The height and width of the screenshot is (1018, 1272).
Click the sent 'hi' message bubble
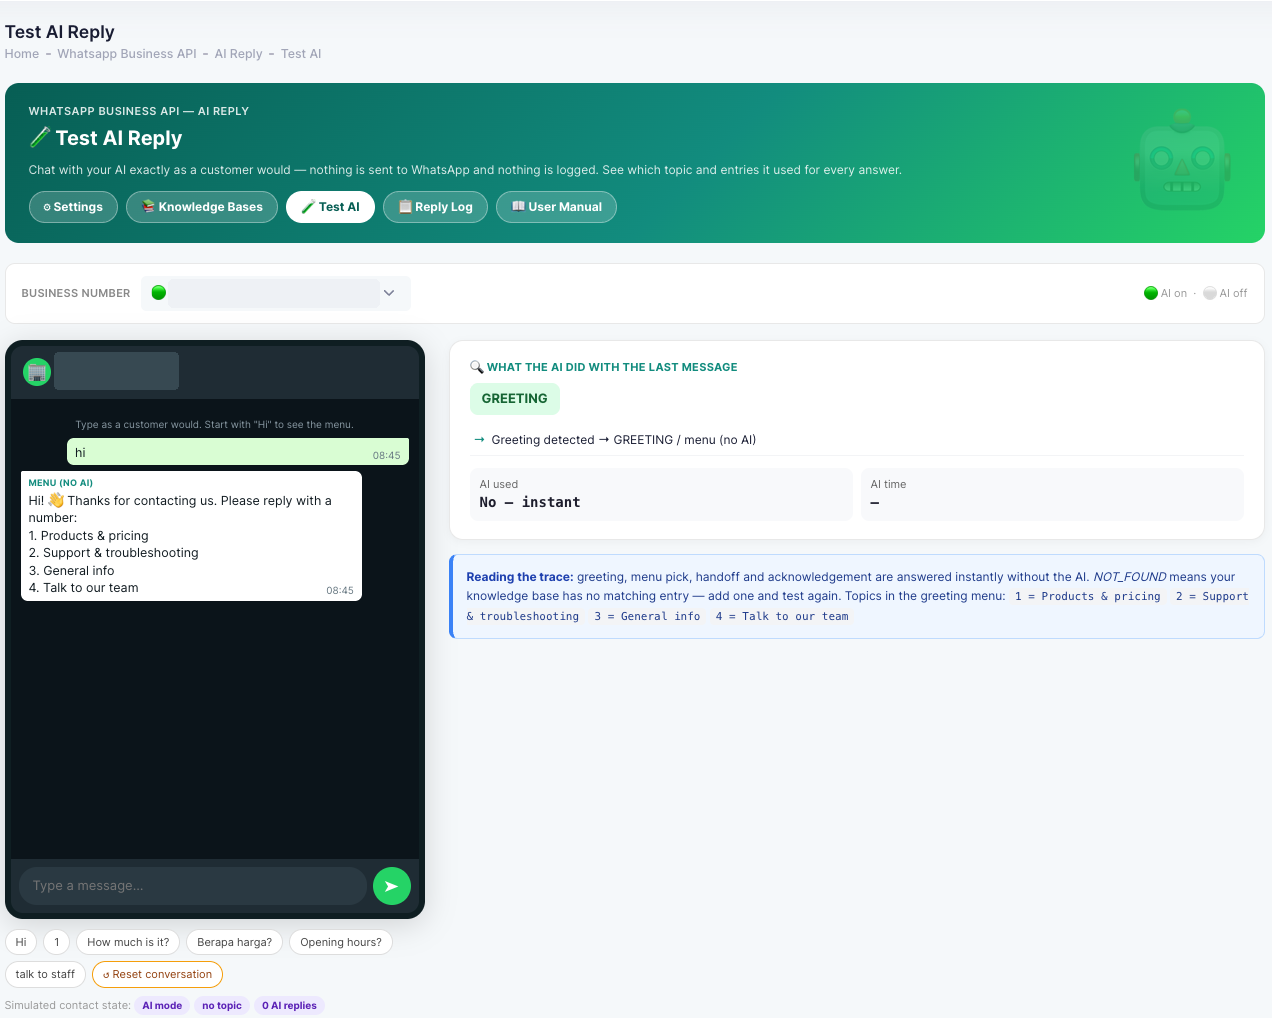tap(238, 452)
